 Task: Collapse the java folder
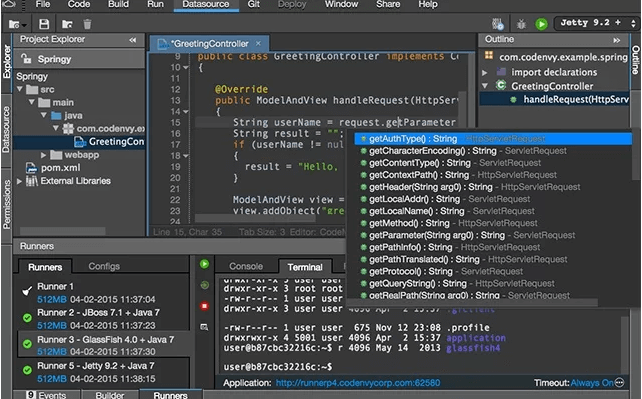click(x=43, y=115)
